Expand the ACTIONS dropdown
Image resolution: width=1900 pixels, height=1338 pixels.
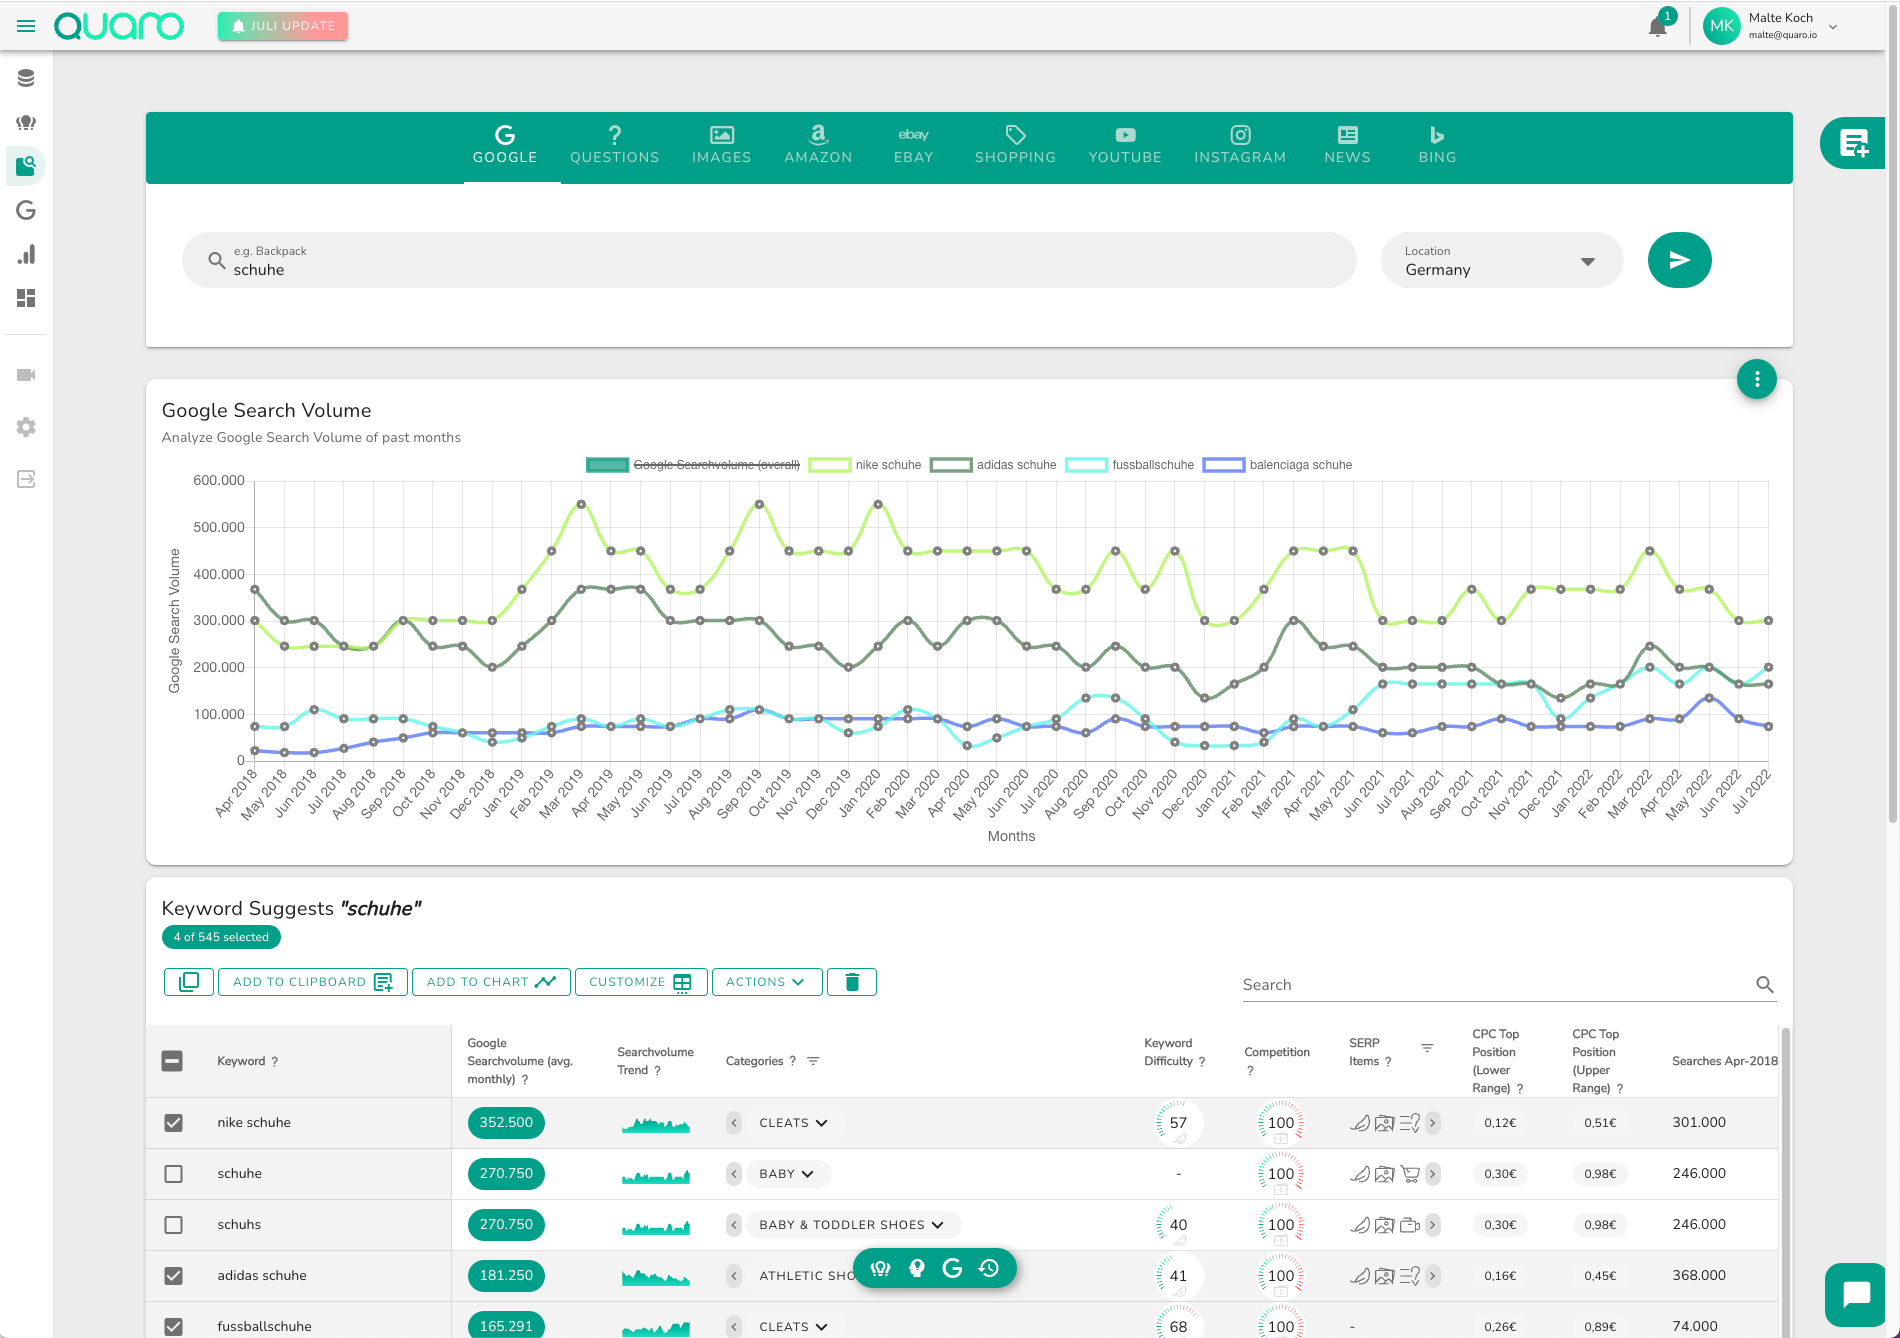[766, 982]
